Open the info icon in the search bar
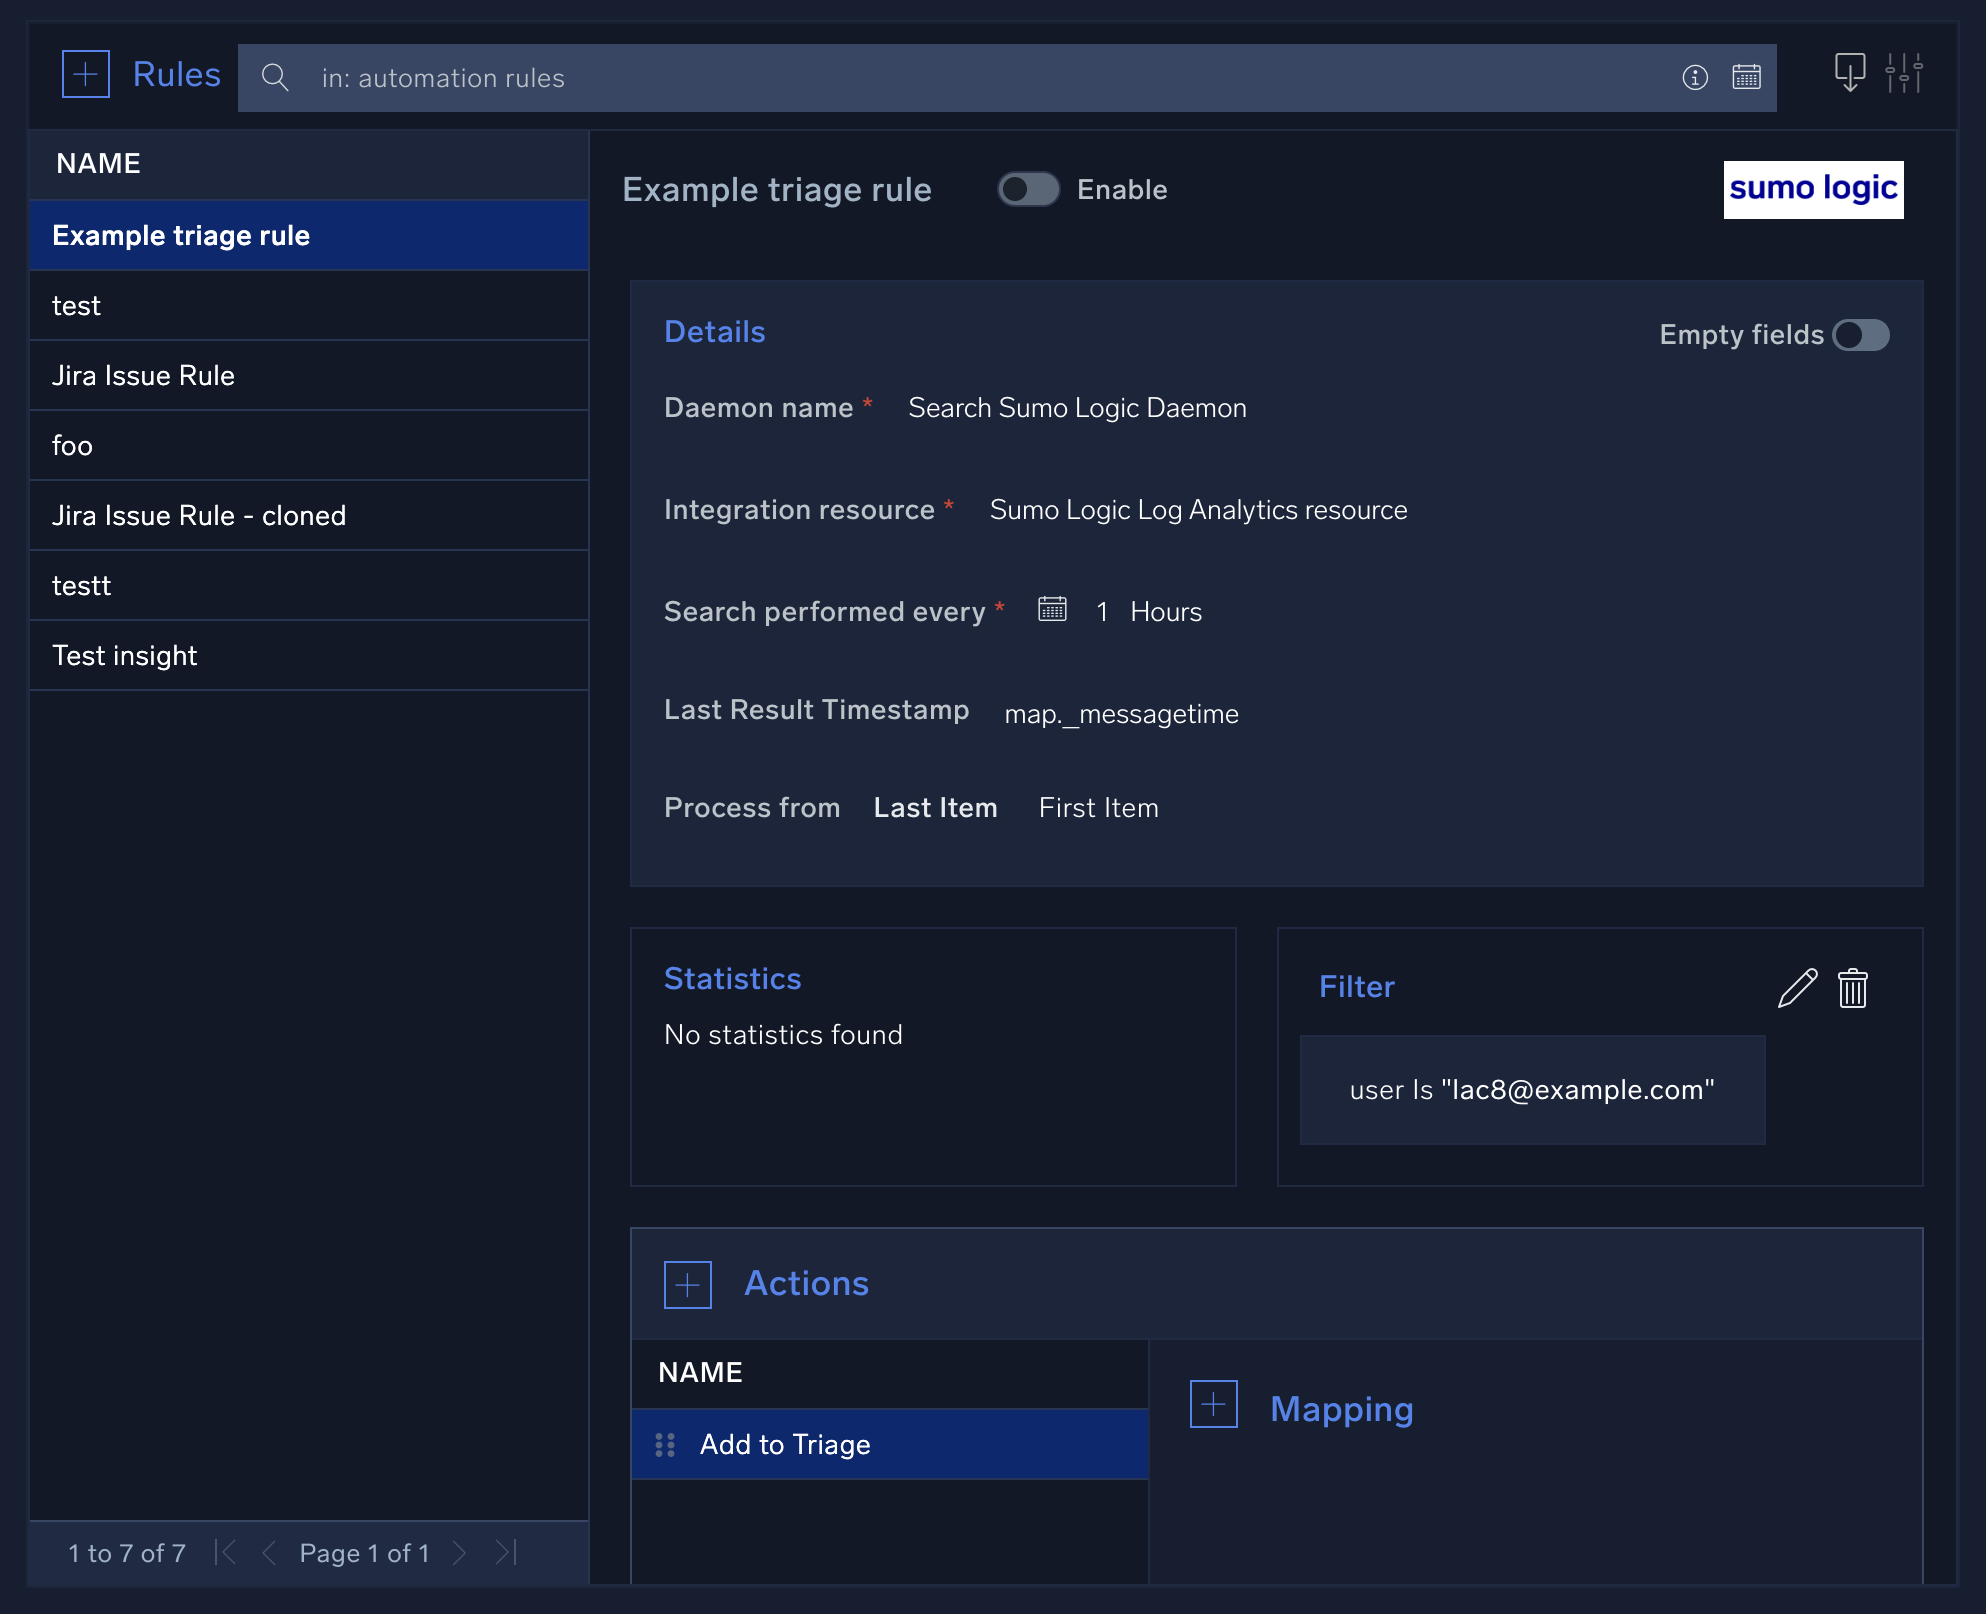This screenshot has height=1614, width=1986. (1694, 78)
